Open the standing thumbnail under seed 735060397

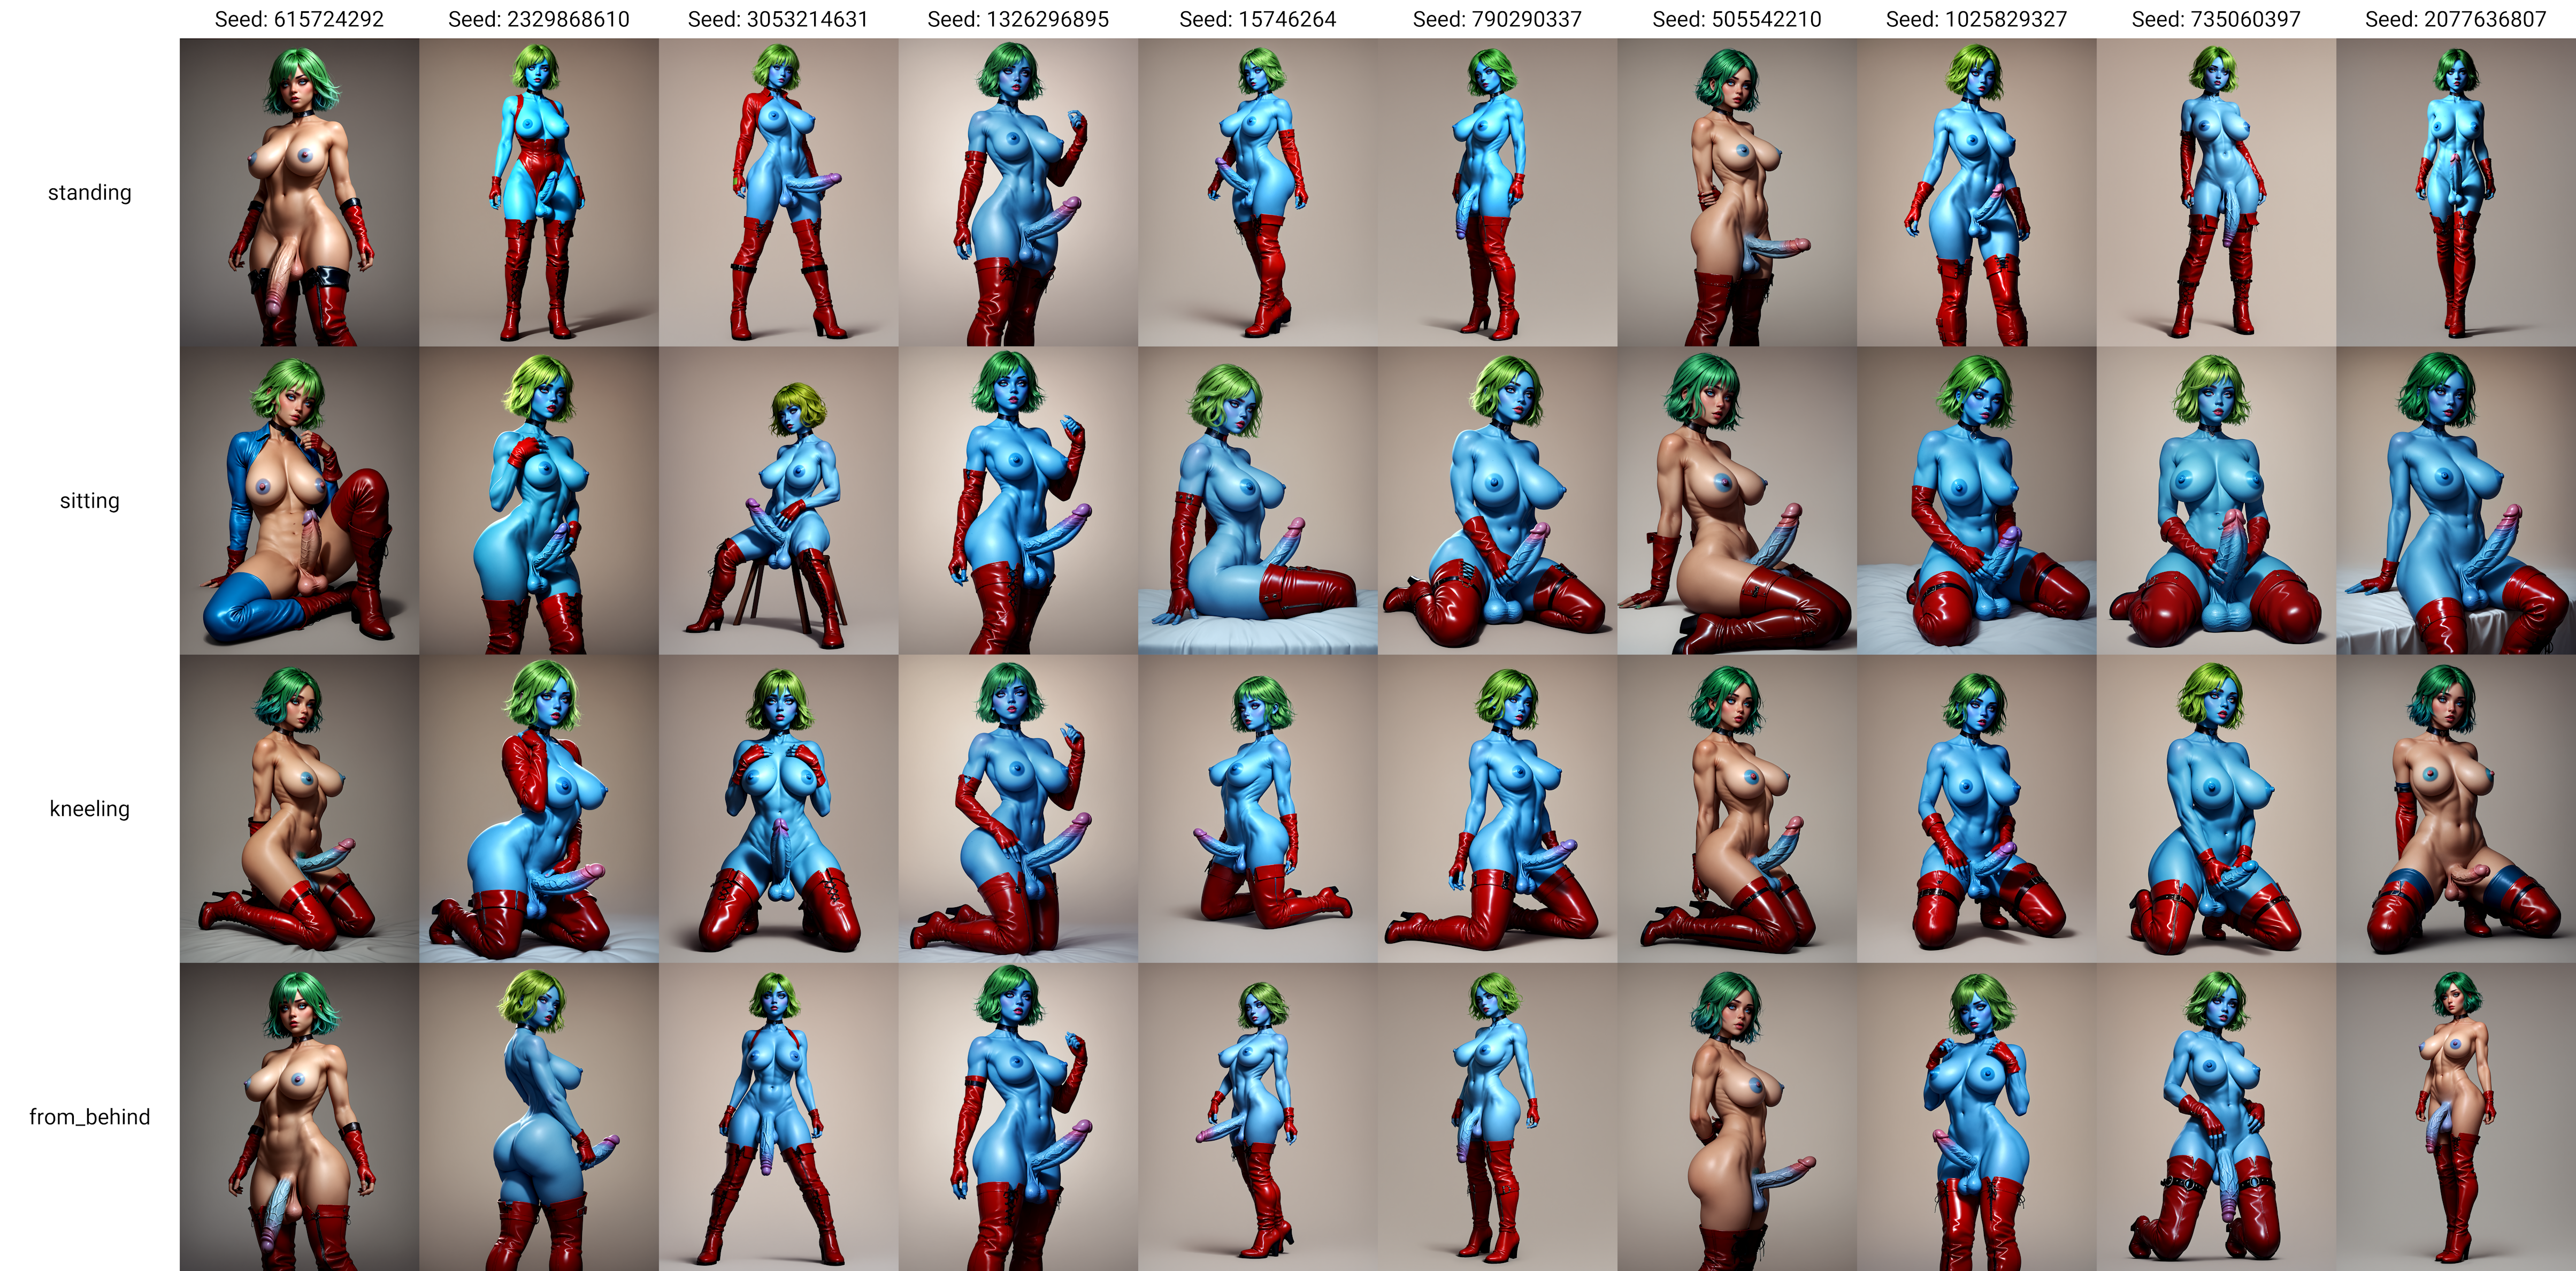pyautogui.click(x=2216, y=192)
